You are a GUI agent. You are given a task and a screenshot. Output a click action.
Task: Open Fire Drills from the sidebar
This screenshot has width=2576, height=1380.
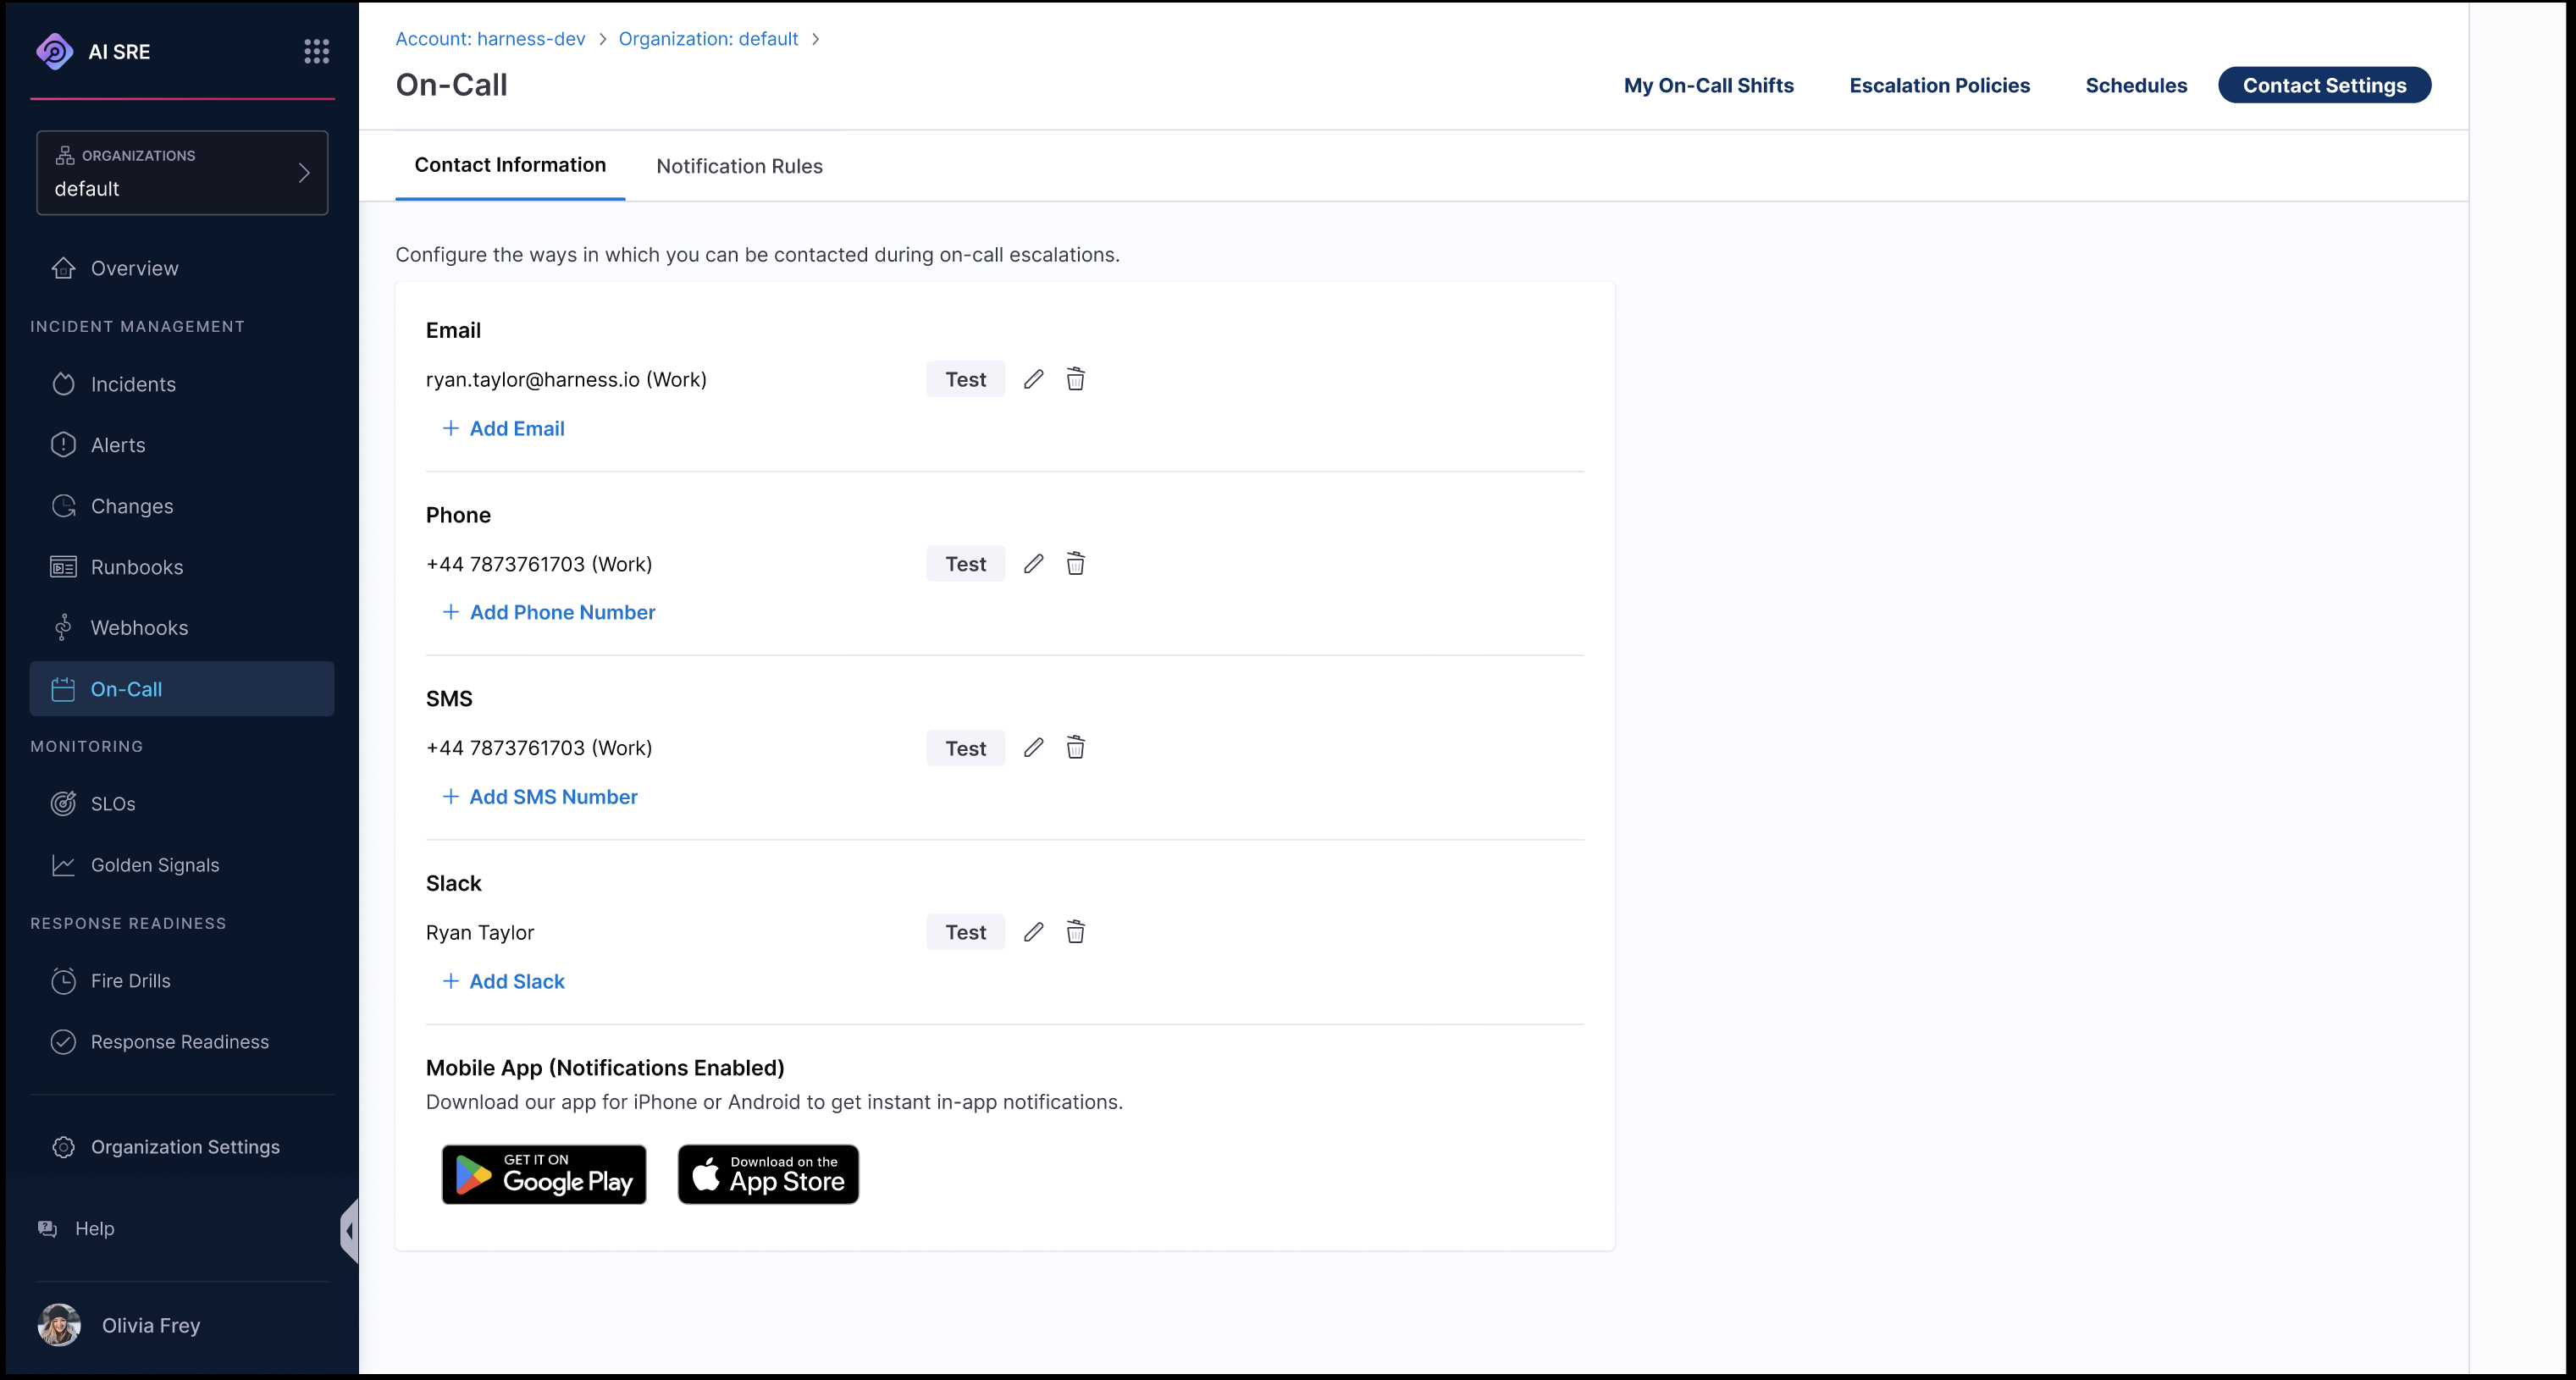point(130,981)
